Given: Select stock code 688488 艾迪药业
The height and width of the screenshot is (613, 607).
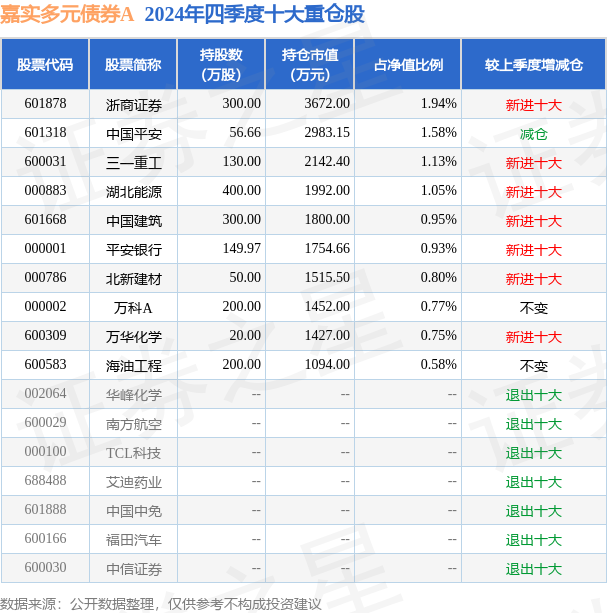Looking at the screenshot, I should 45,480.
